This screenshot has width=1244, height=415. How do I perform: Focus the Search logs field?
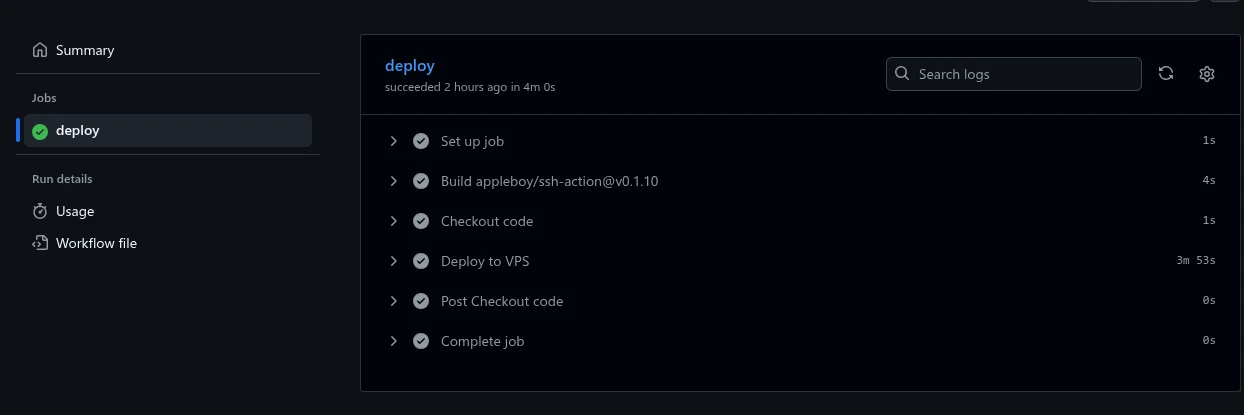point(1013,74)
